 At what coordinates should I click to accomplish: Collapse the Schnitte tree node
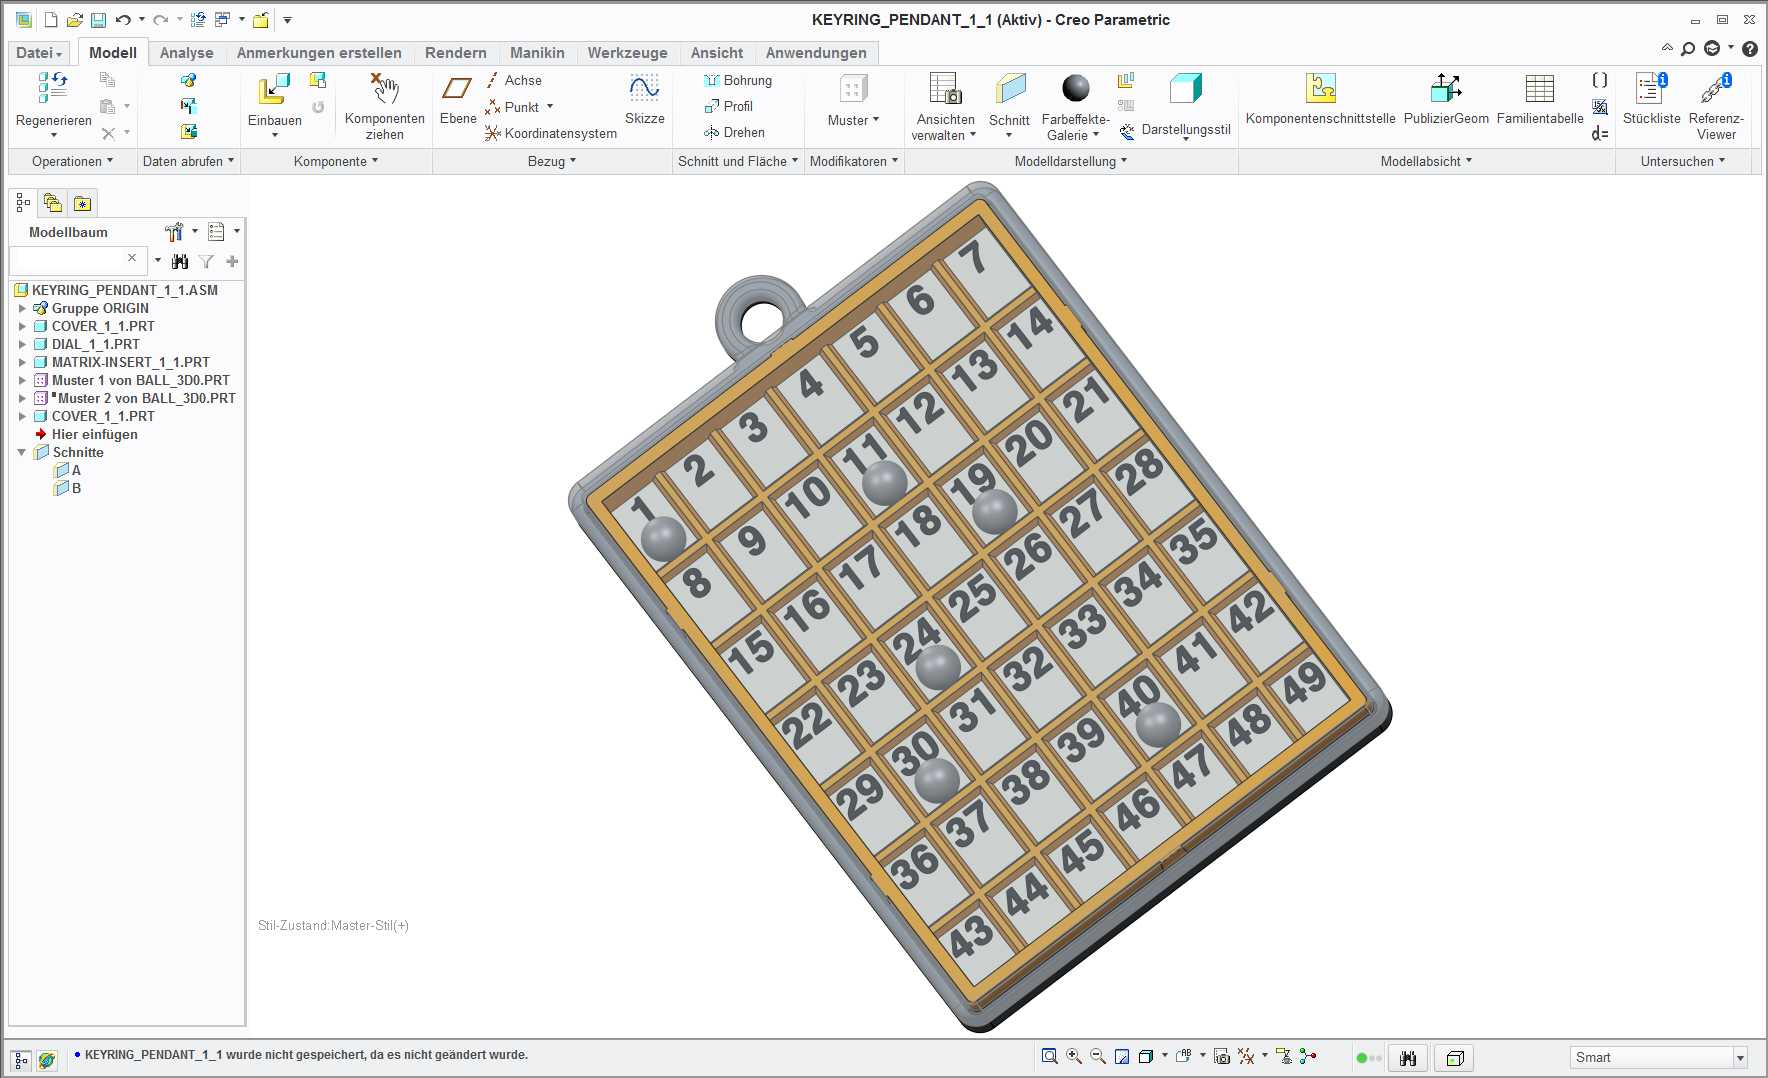[x=22, y=452]
